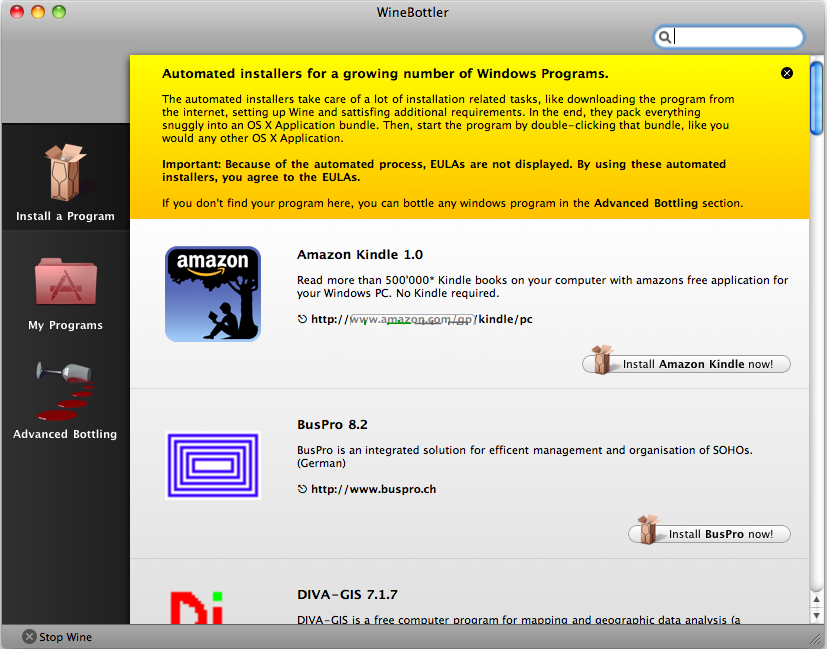
Task: Open the My Programs folder icon
Action: pyautogui.click(x=65, y=282)
